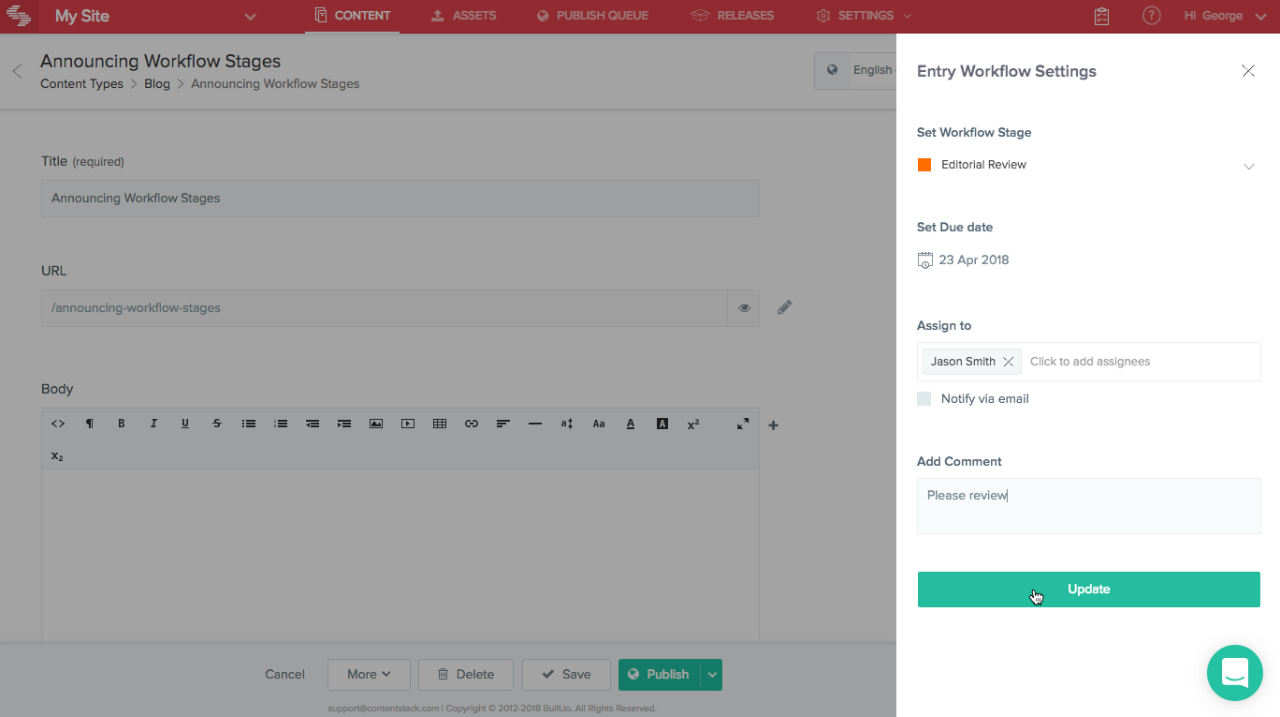The image size is (1280, 717).
Task: Insert video into Body
Action: pos(408,424)
